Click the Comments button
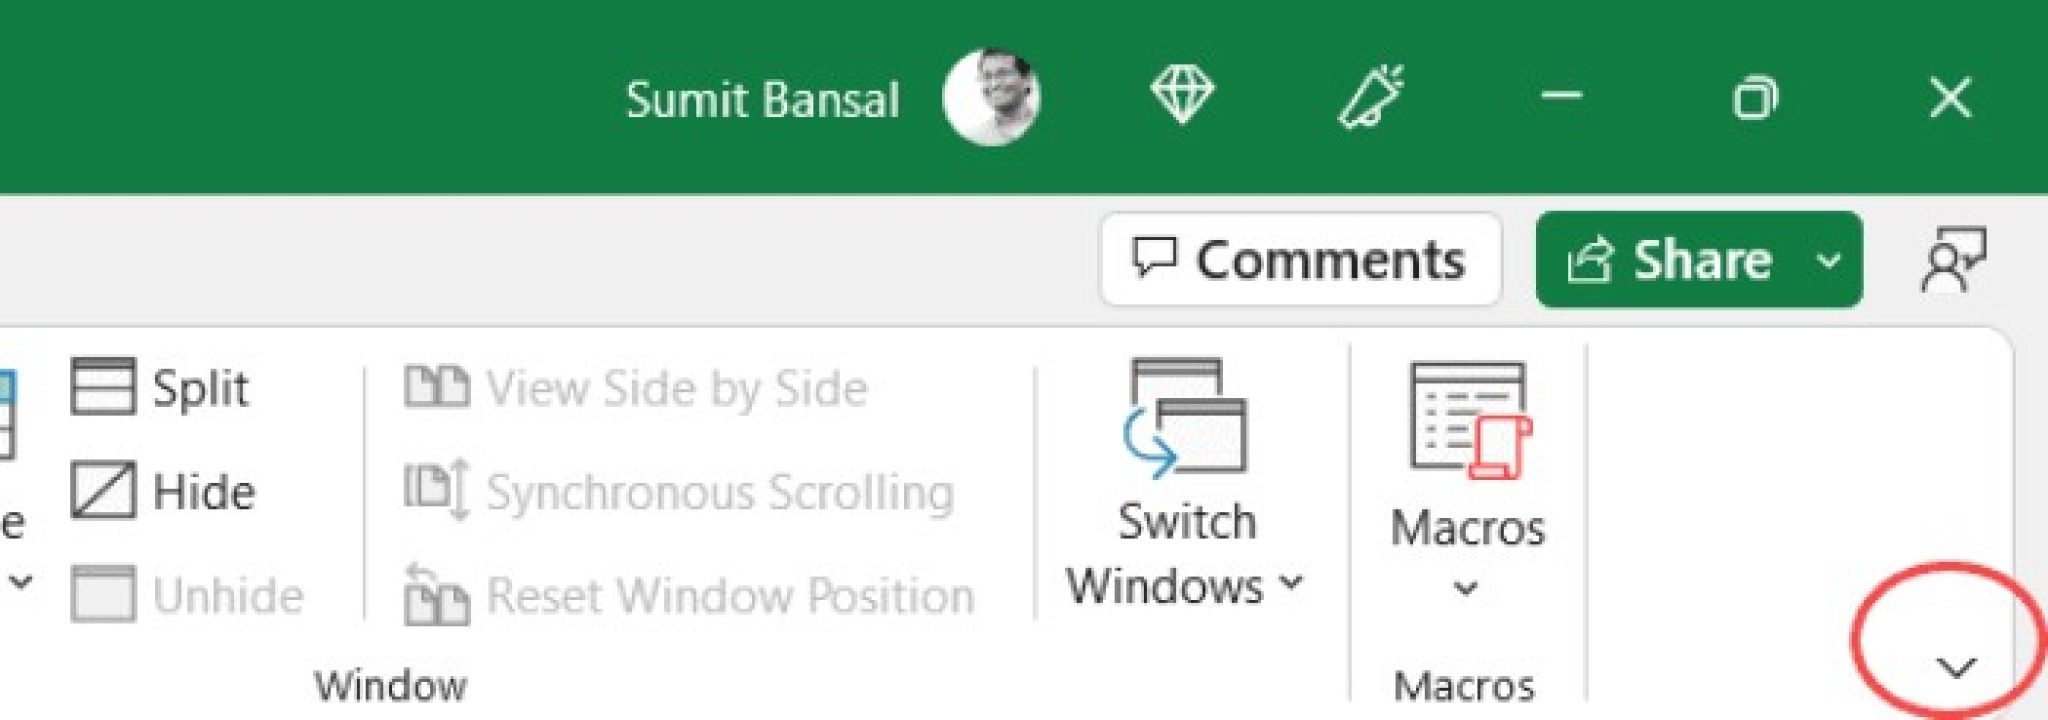 click(1300, 258)
